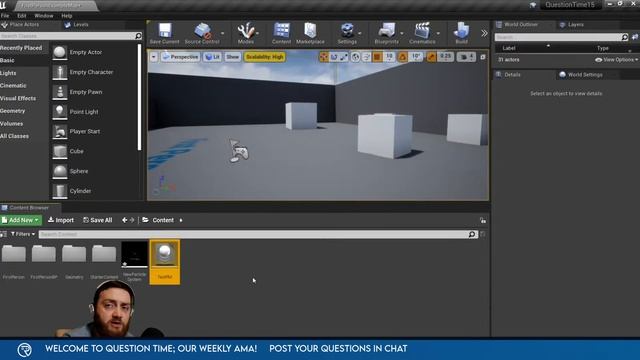Select the Cylinder shape icon
The image size is (640, 360).
pos(60,191)
